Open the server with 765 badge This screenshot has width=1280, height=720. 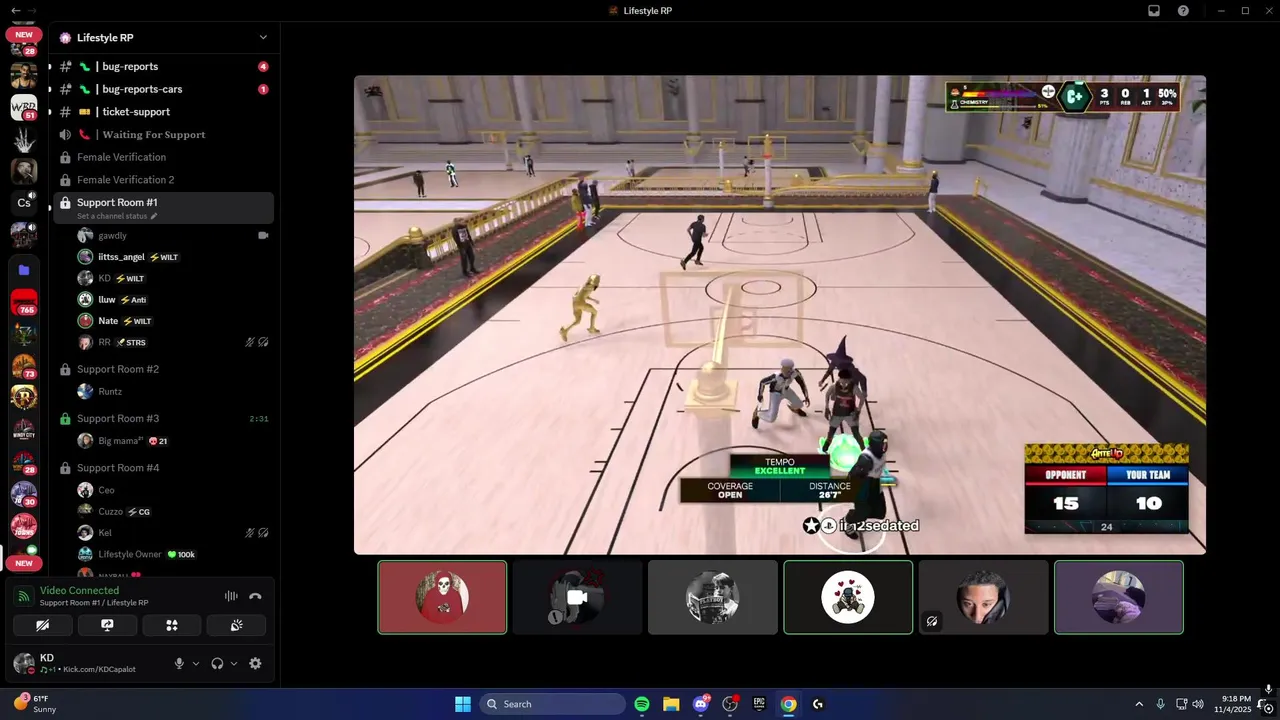click(x=24, y=302)
